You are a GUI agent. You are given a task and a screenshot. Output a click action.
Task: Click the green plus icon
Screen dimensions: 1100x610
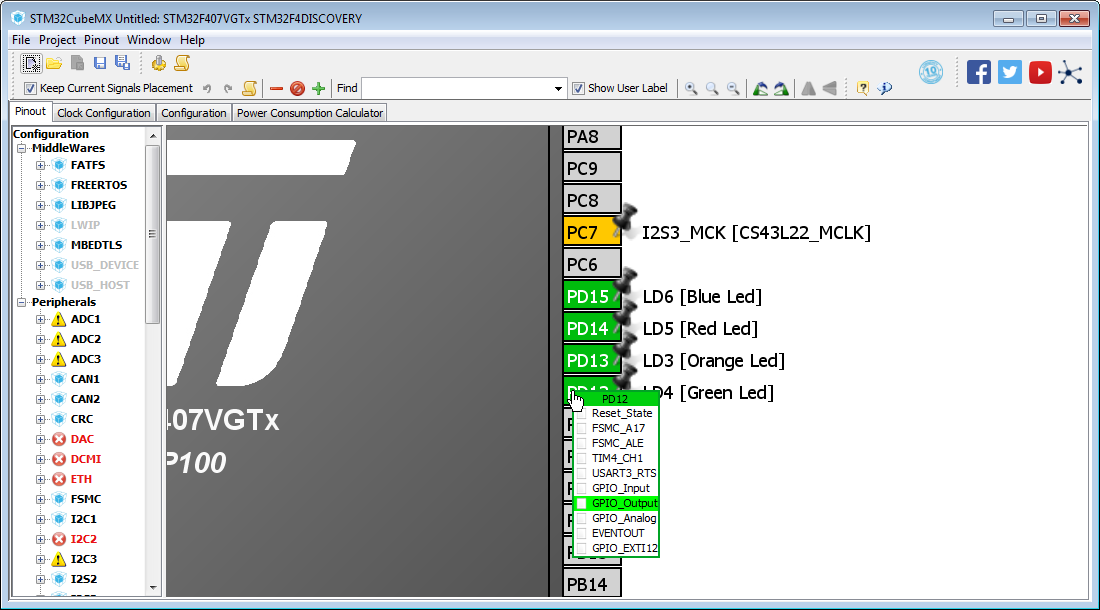click(x=318, y=88)
